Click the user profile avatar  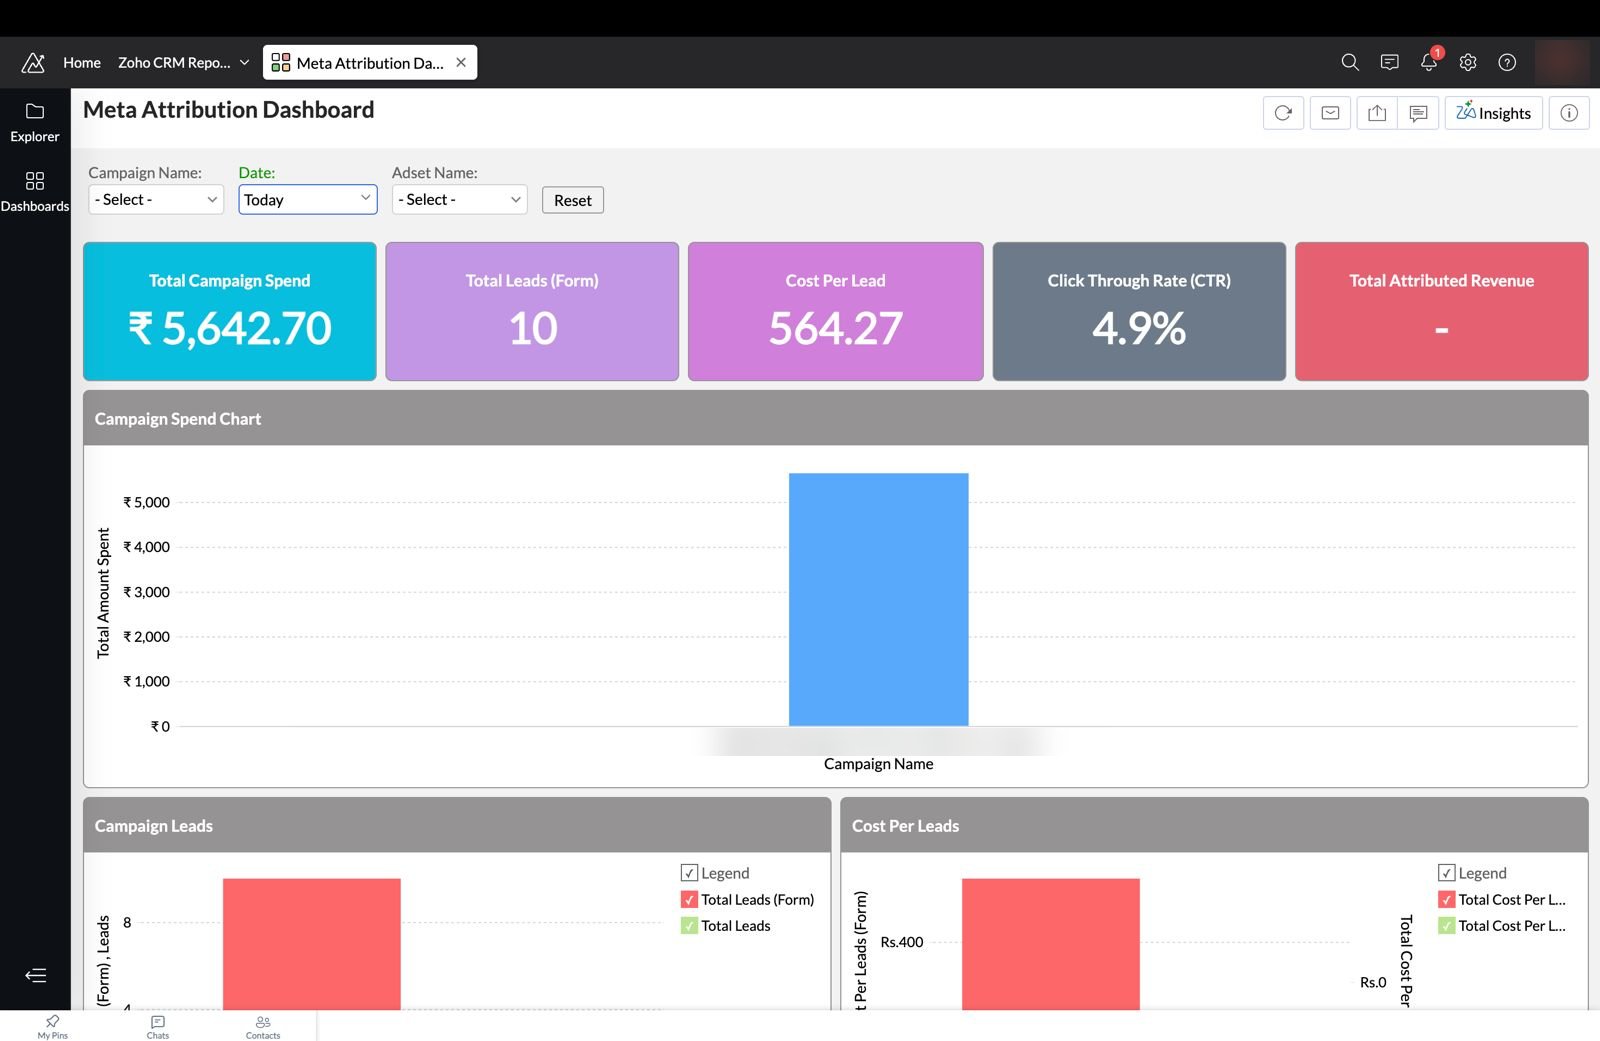(x=1561, y=62)
